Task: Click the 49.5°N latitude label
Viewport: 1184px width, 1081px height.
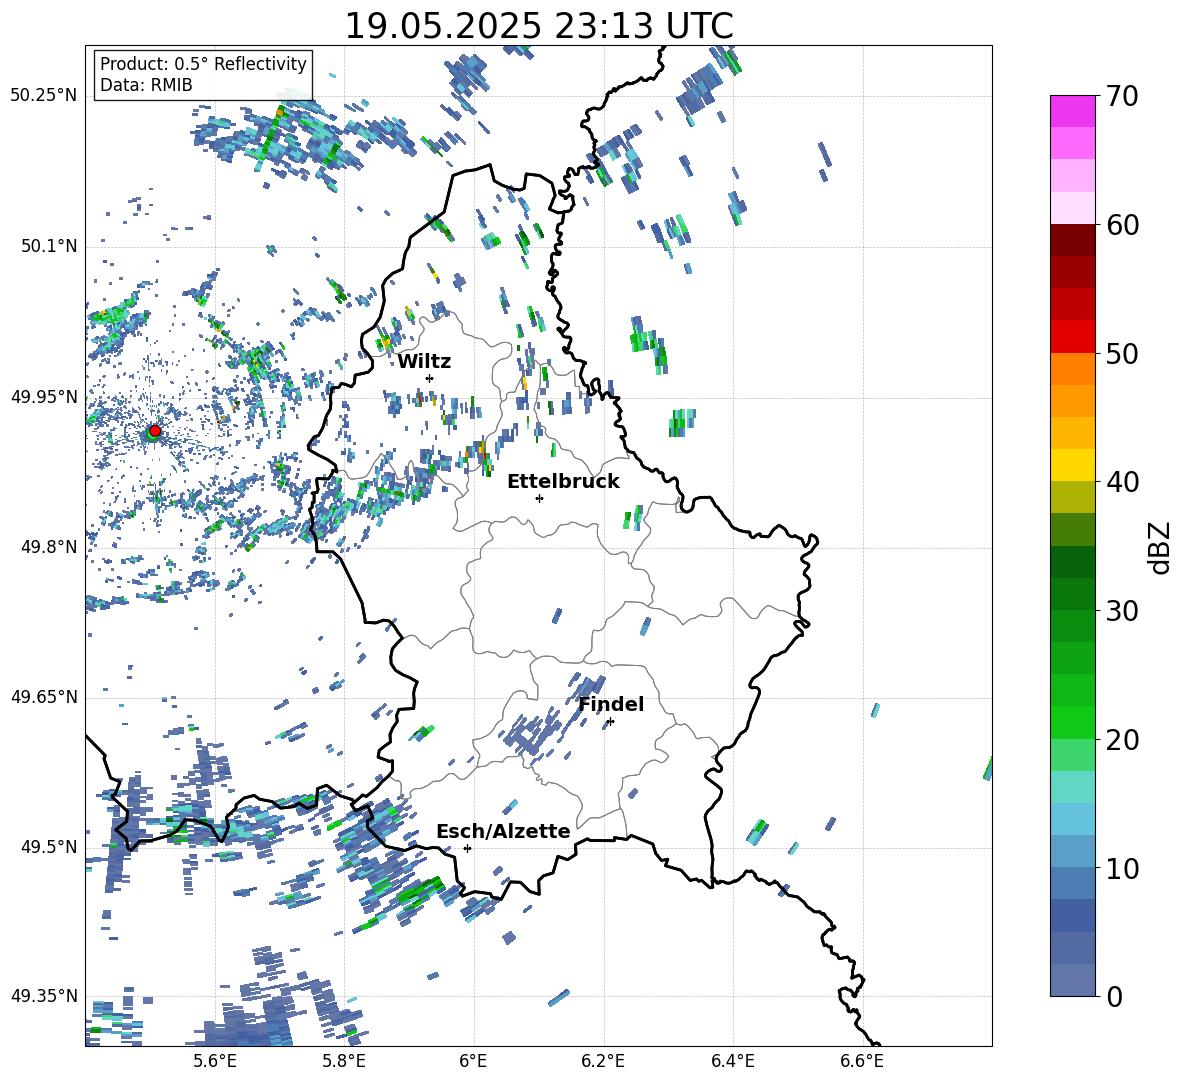Action: click(x=48, y=846)
